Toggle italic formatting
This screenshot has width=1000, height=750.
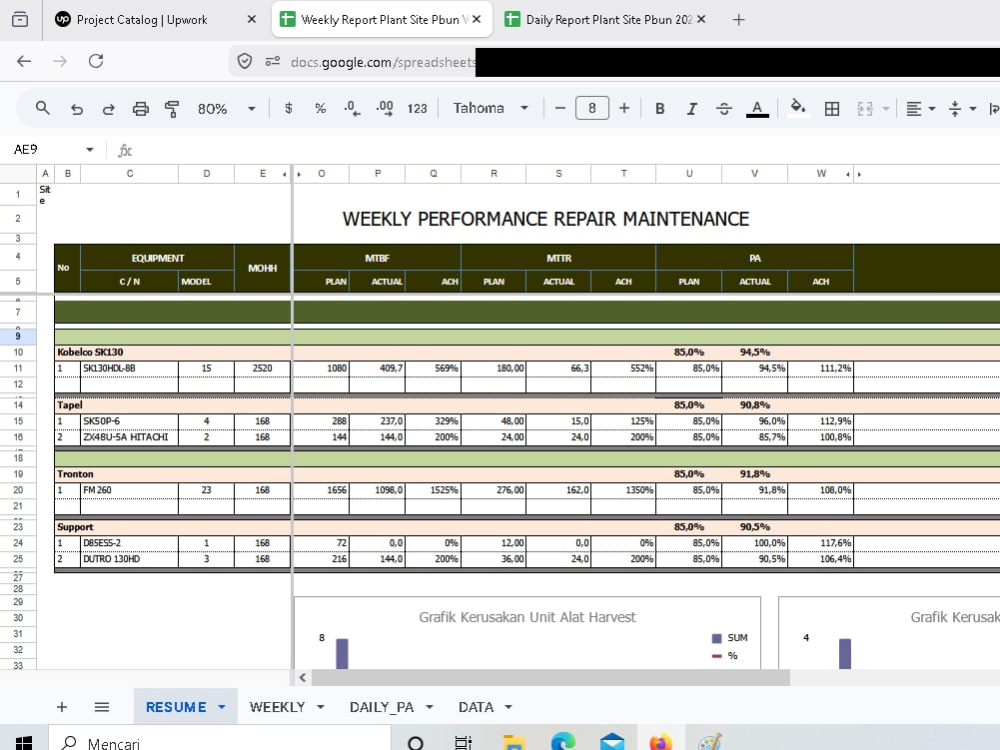(x=692, y=109)
